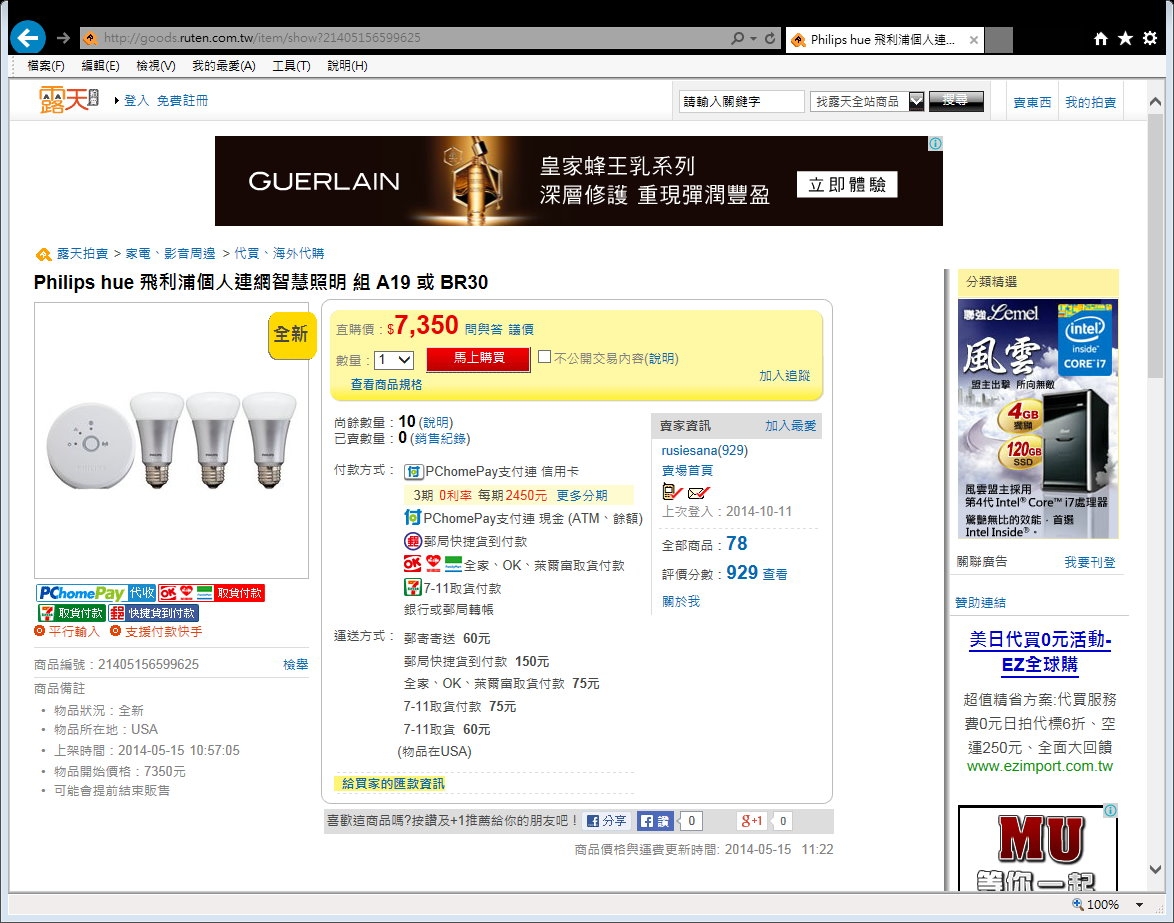The width and height of the screenshot is (1174, 923).
Task: Click the breadcrumb Ruten house icon
Action: coord(43,255)
